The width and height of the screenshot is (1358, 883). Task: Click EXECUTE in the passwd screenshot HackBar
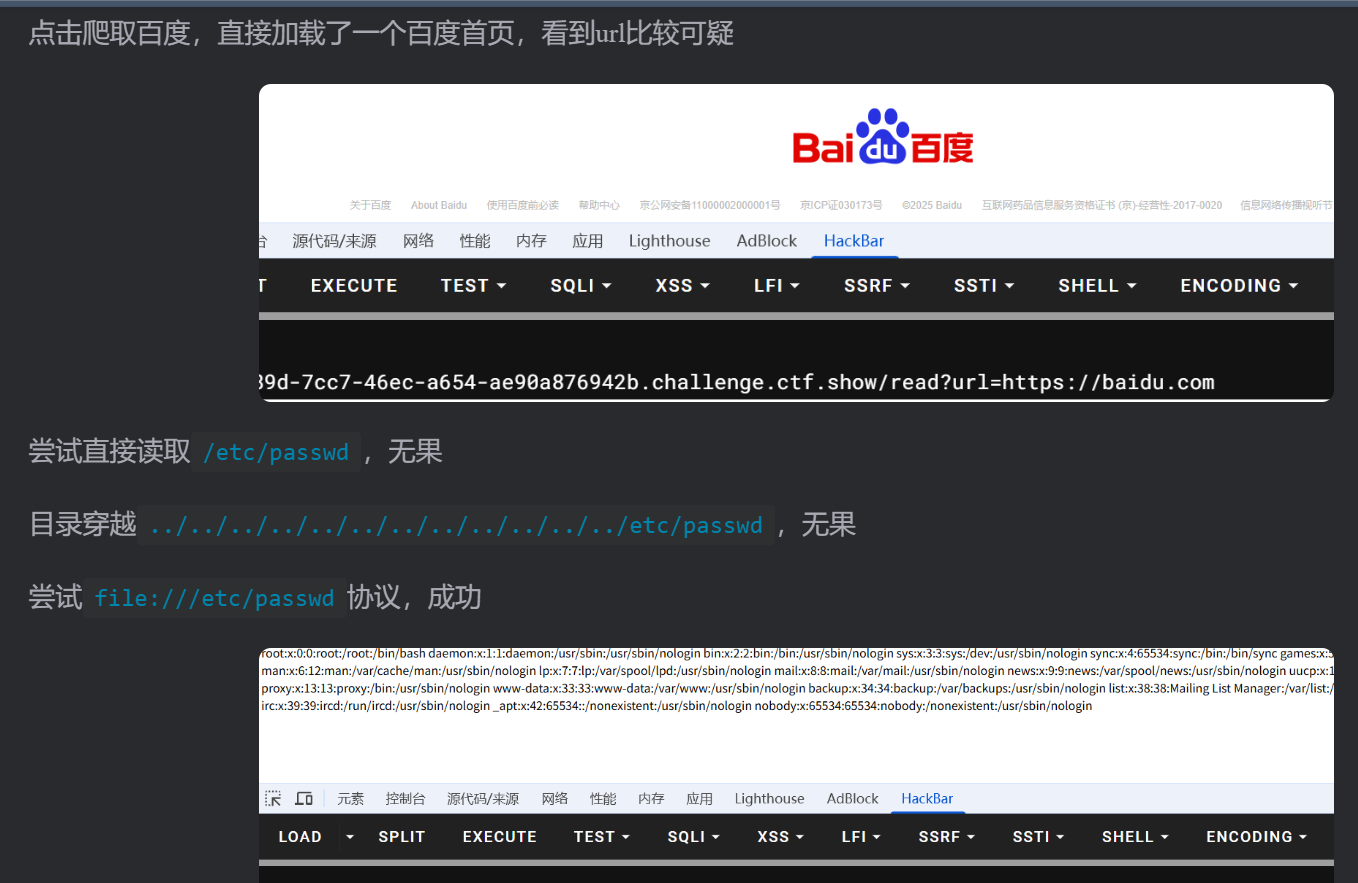tap(500, 836)
